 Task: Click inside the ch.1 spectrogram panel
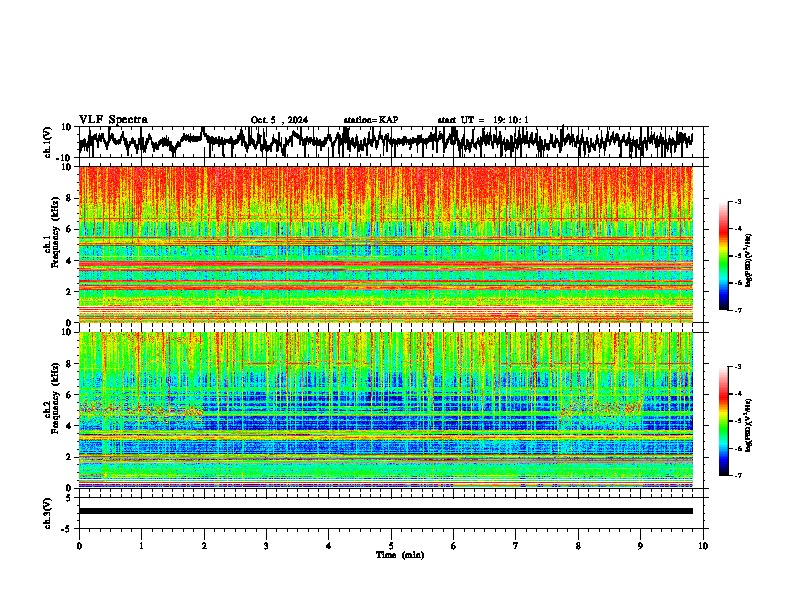point(385,244)
